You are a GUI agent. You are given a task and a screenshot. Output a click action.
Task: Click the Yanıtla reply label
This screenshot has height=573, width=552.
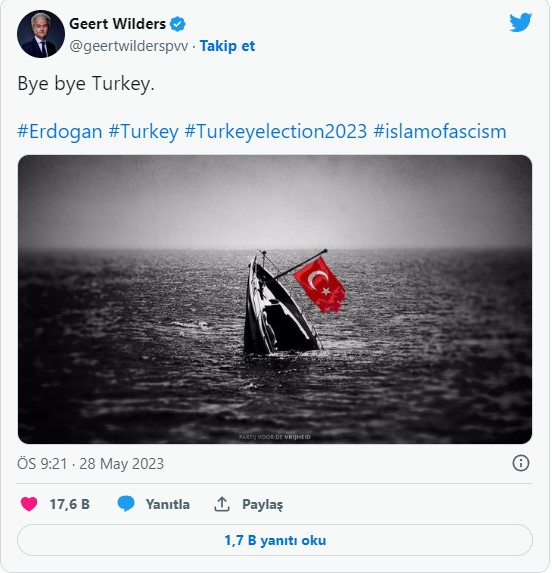pyautogui.click(x=168, y=504)
